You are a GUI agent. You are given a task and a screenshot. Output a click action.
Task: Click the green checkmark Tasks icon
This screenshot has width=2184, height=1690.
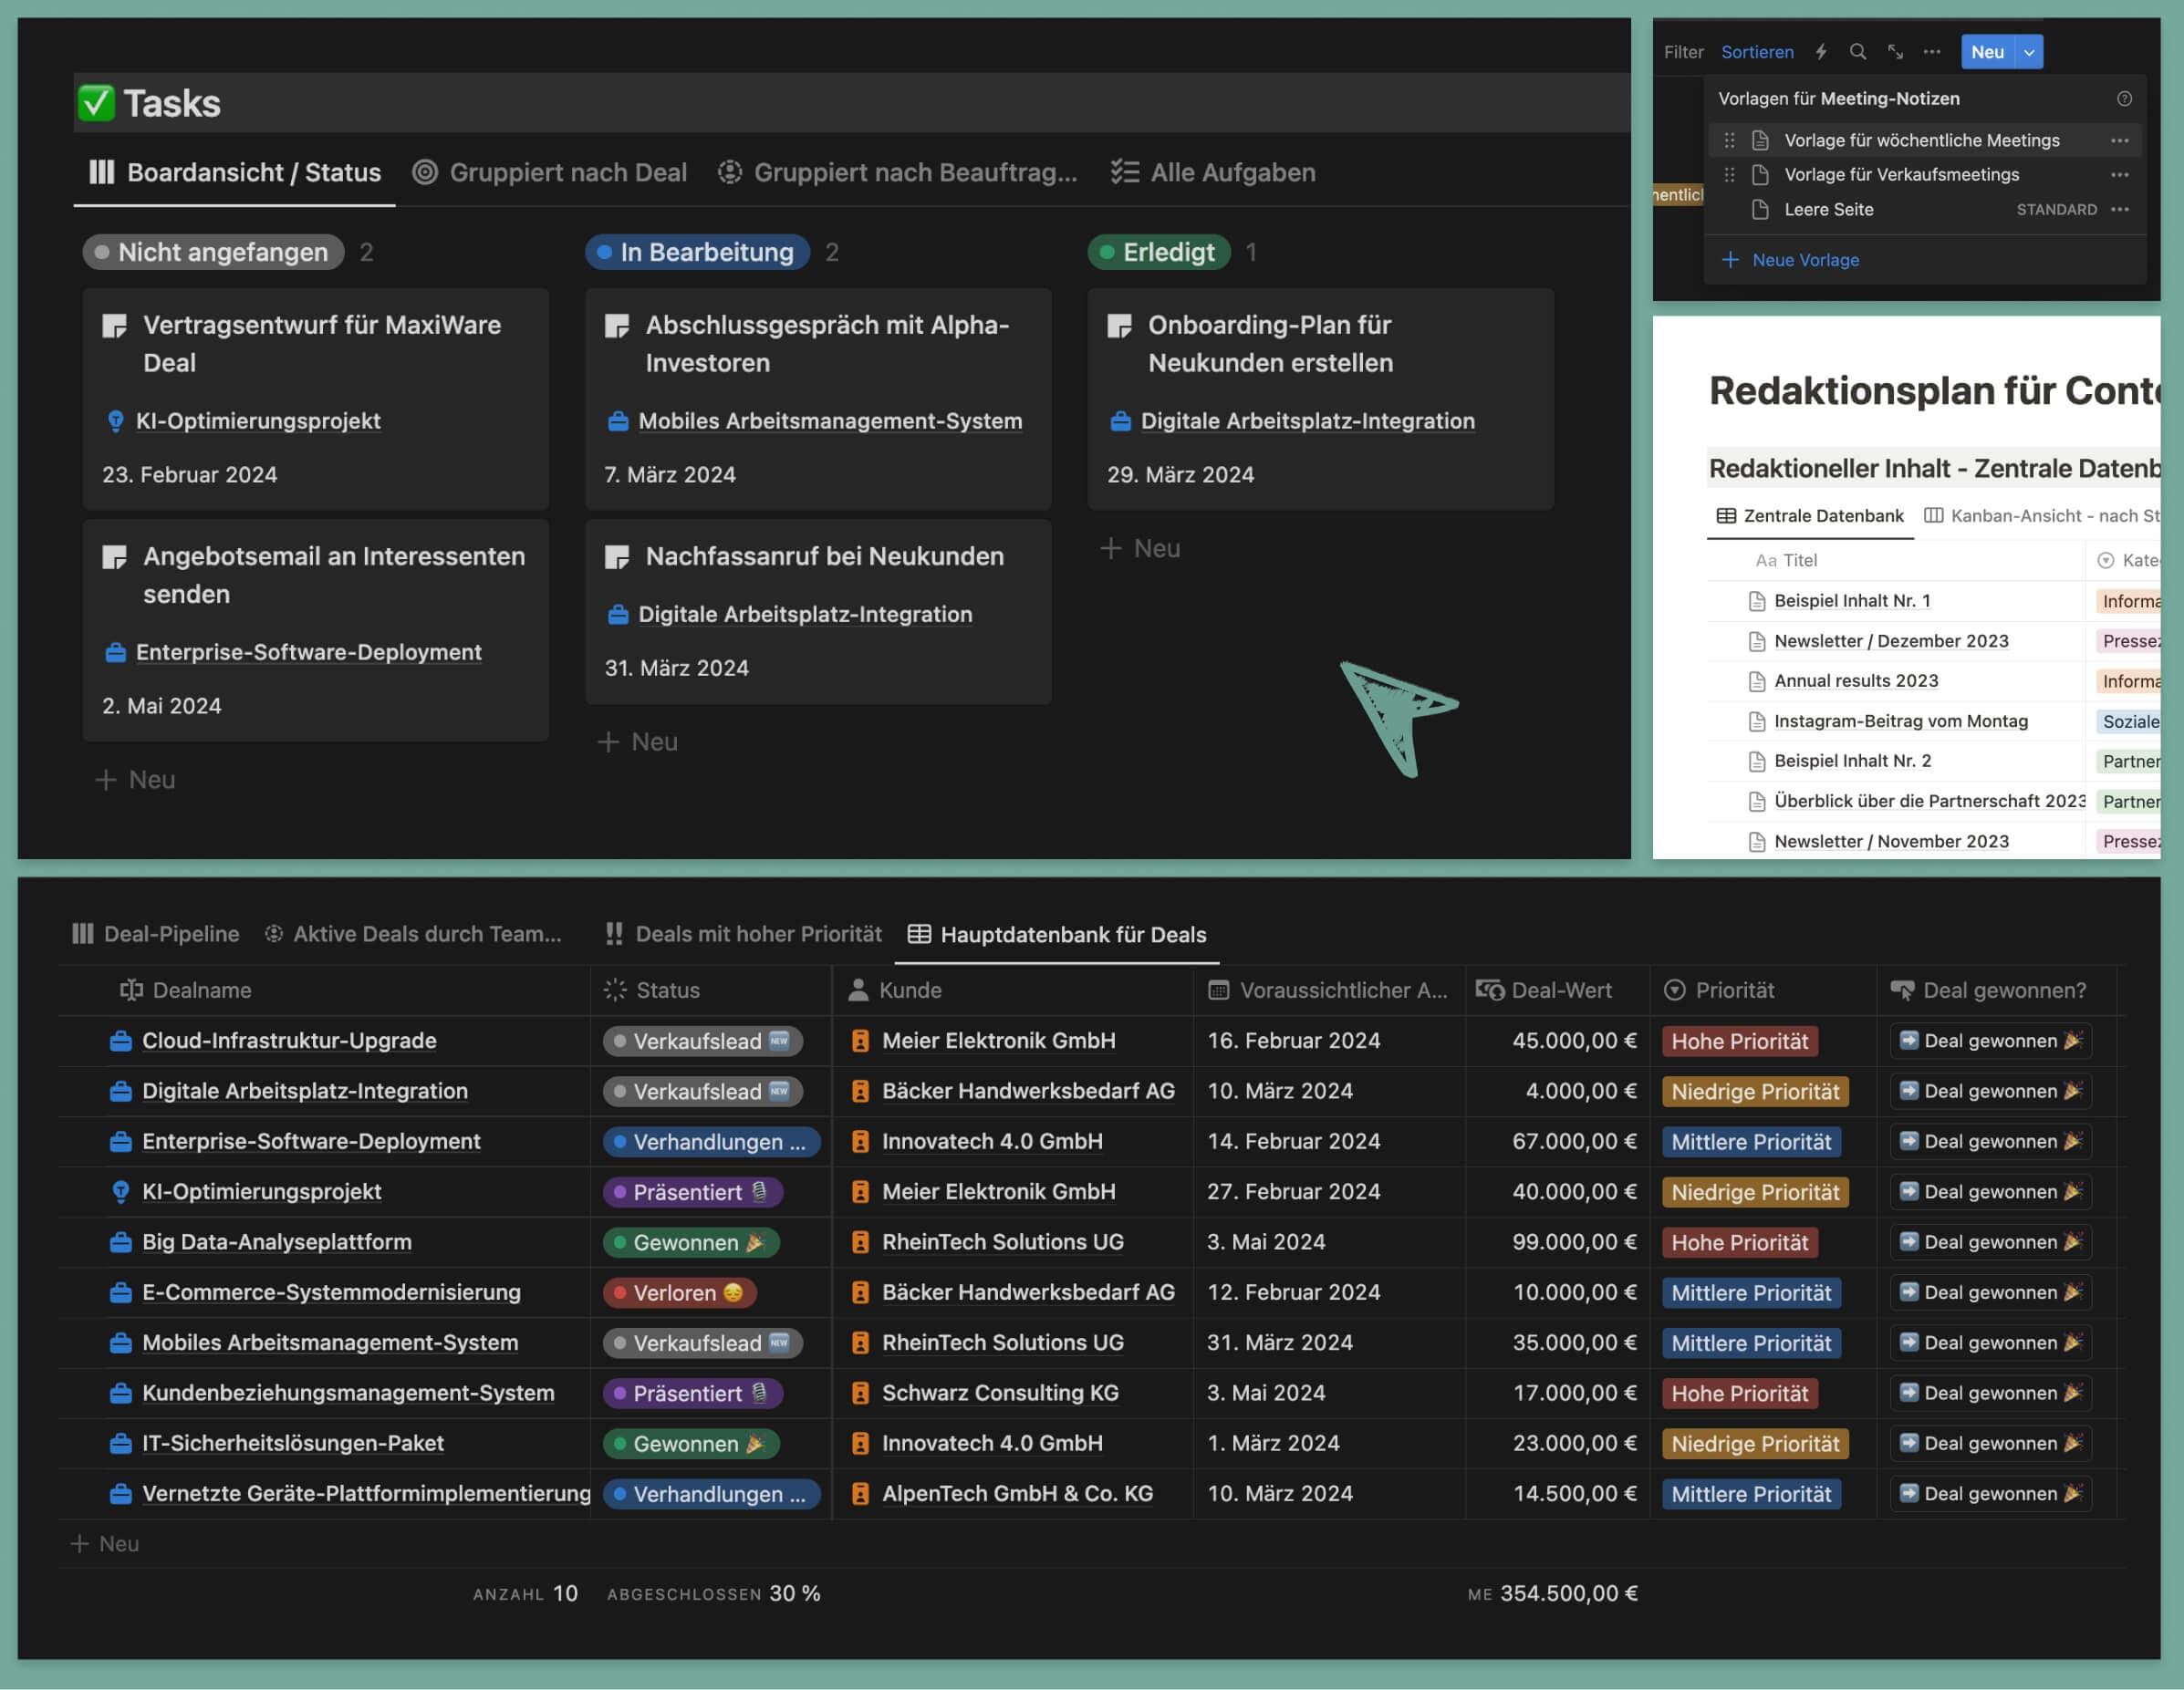click(97, 103)
